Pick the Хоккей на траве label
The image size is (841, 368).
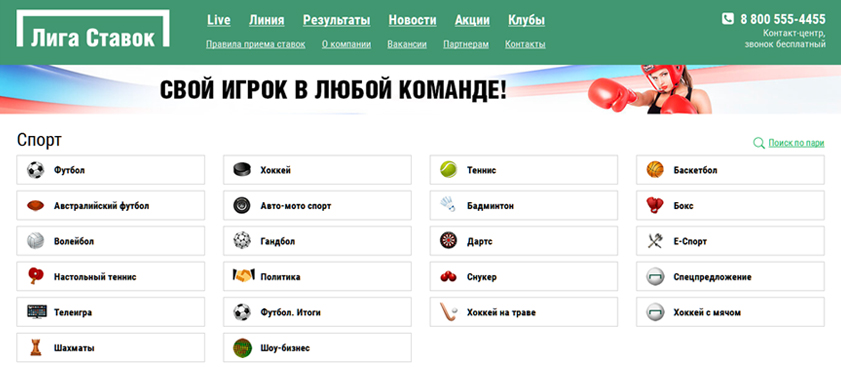[x=501, y=313]
